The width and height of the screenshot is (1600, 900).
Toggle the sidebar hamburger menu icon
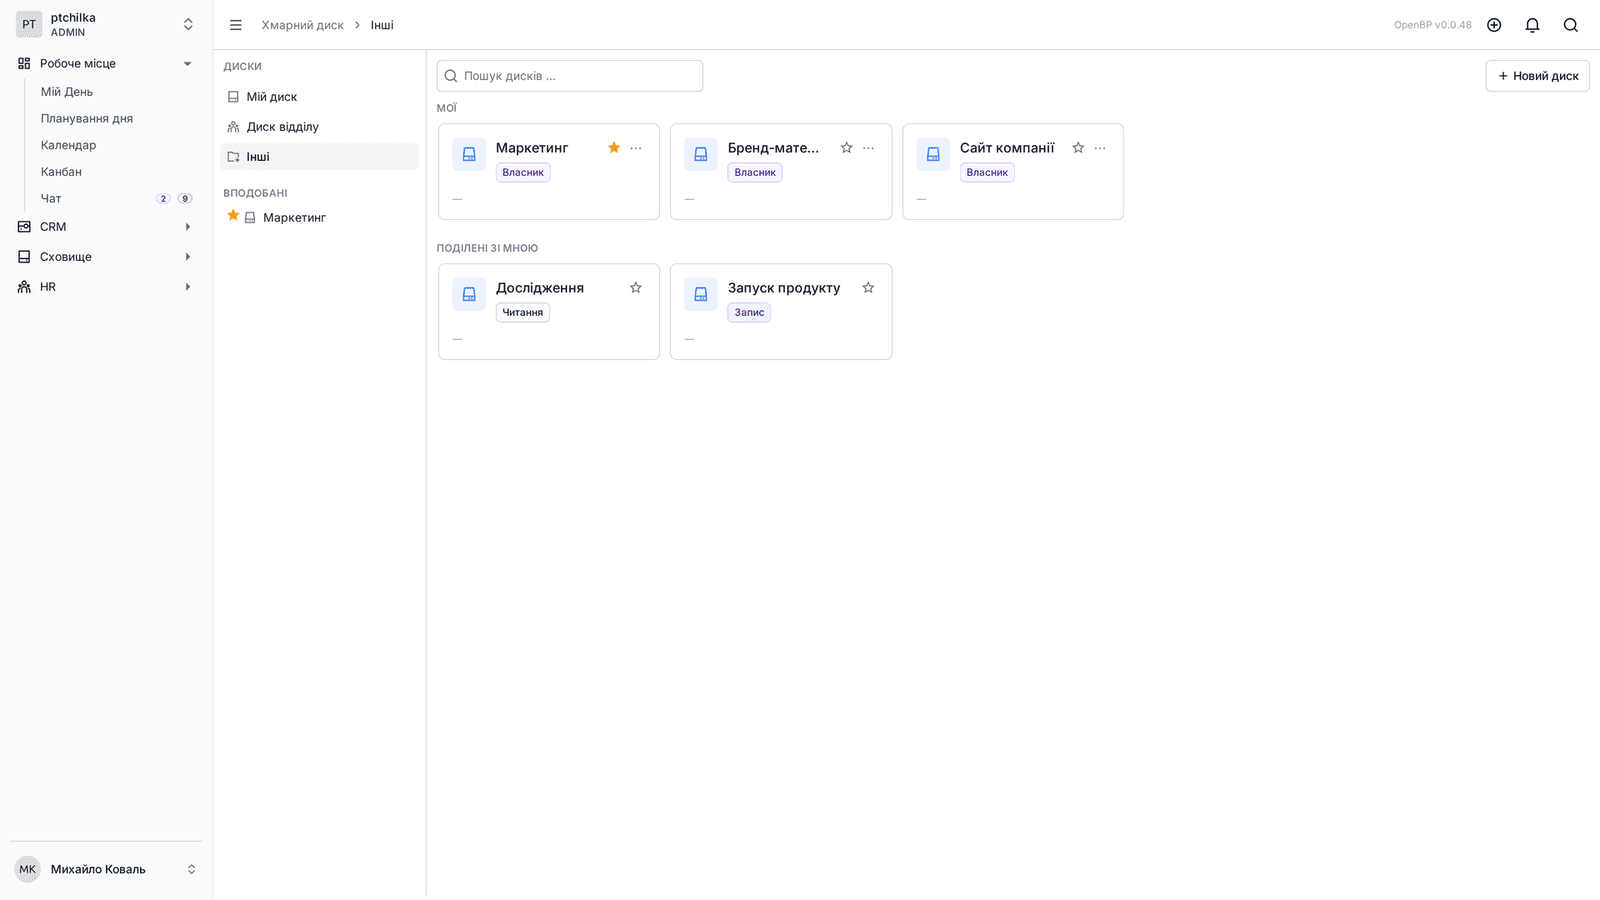[236, 25]
